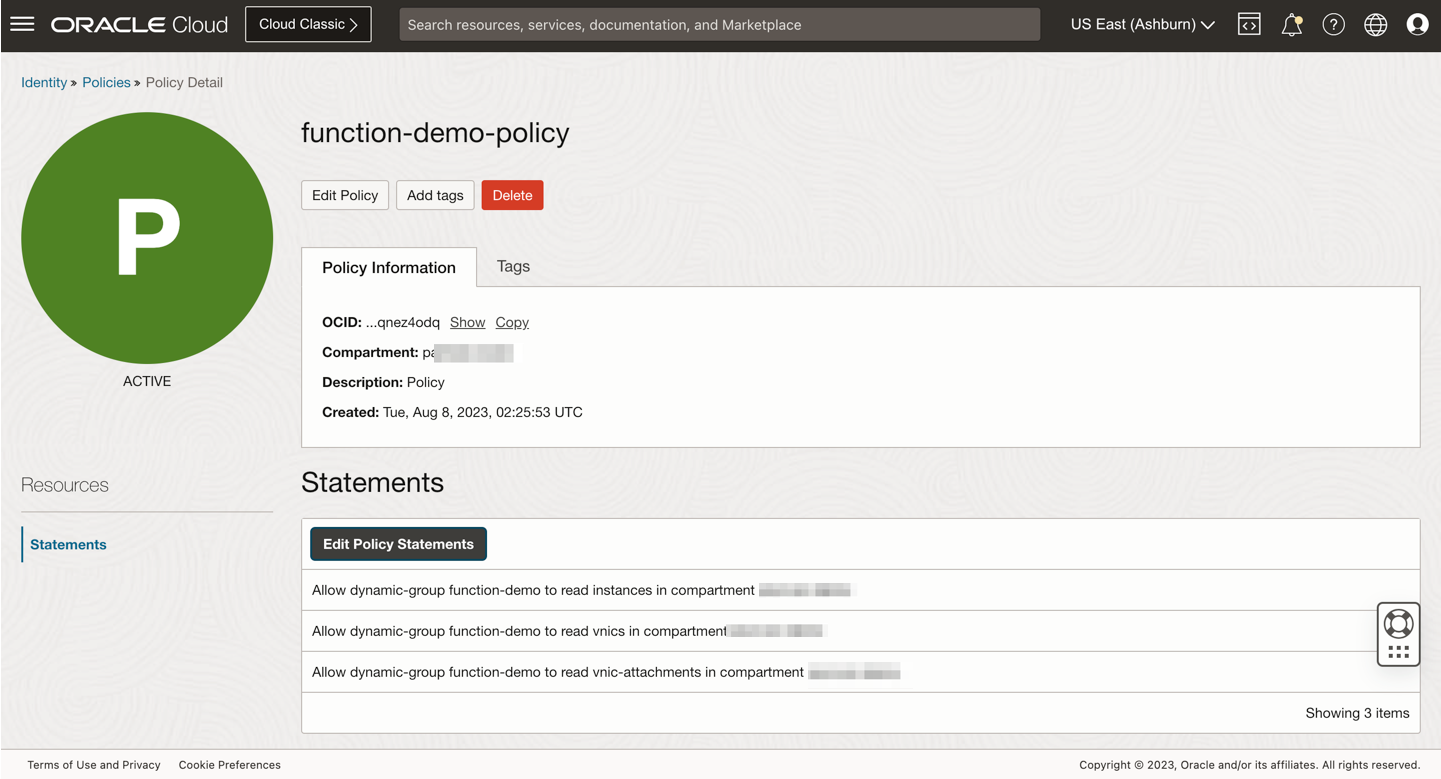Switch to the Tags tab
The image size is (1441, 779).
point(513,266)
